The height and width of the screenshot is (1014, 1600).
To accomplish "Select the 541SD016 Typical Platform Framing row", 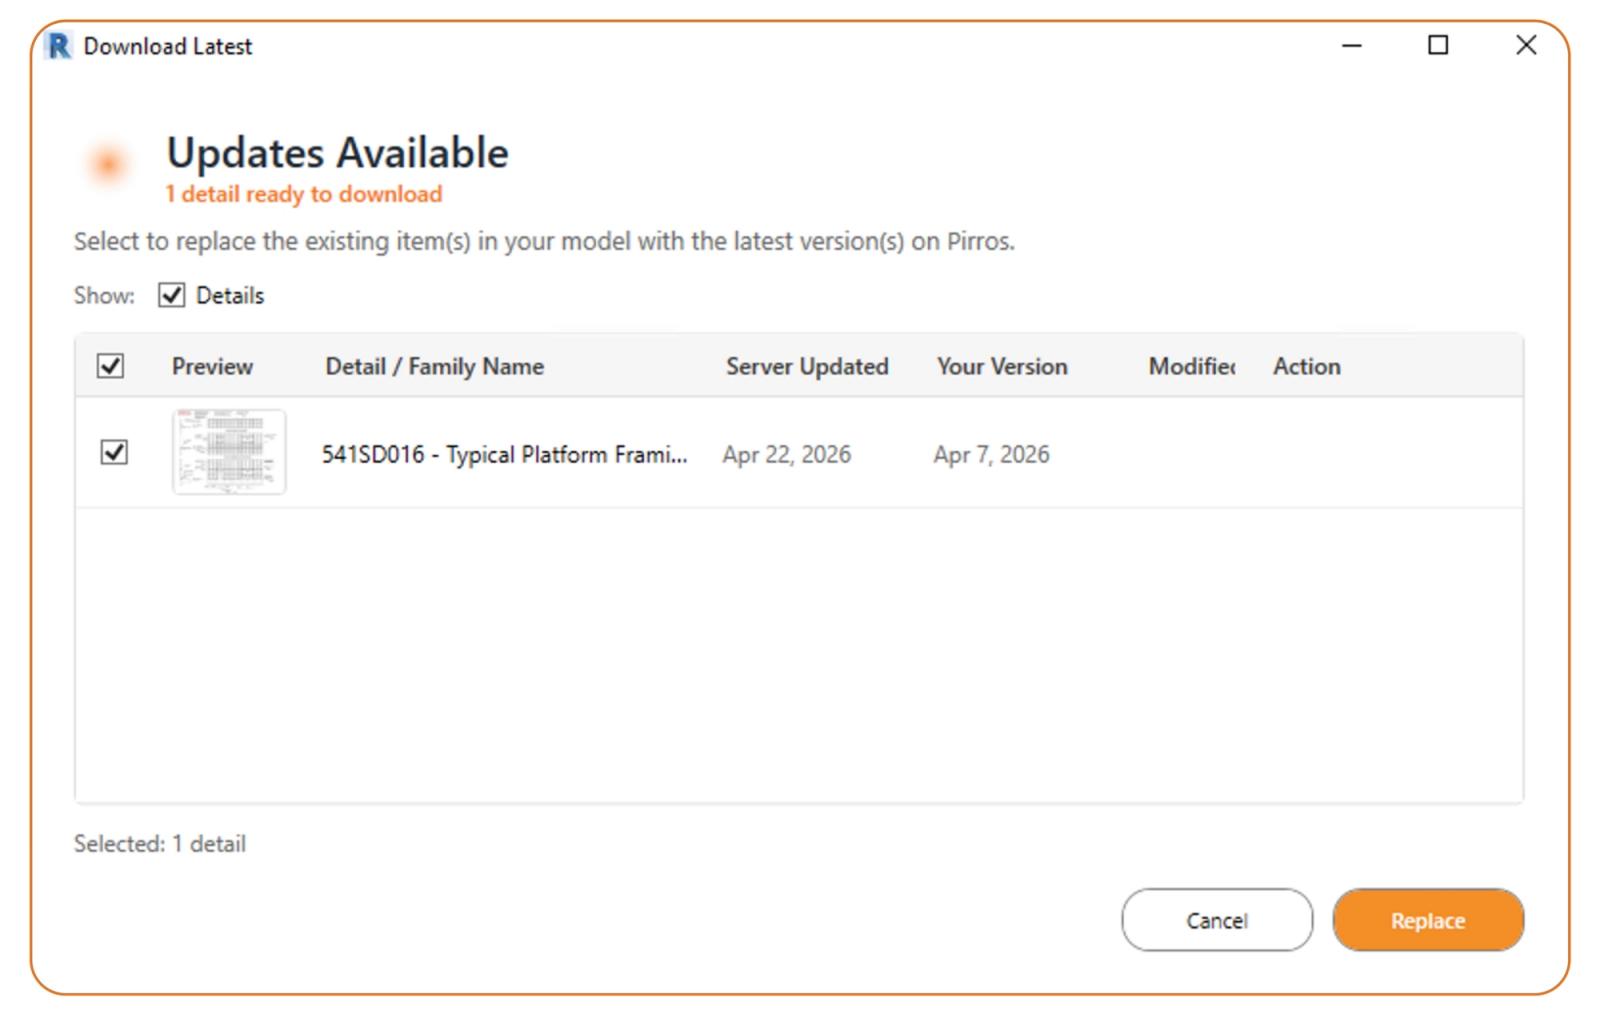I will 799,453.
